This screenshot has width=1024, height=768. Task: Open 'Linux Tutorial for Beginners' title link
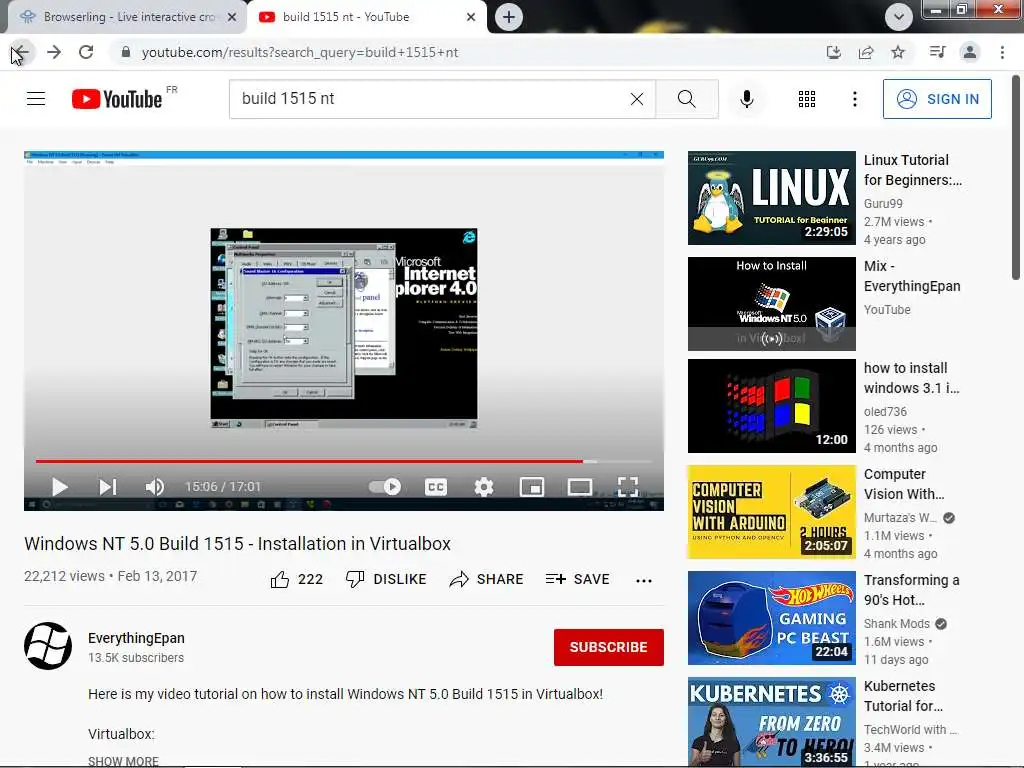(912, 170)
